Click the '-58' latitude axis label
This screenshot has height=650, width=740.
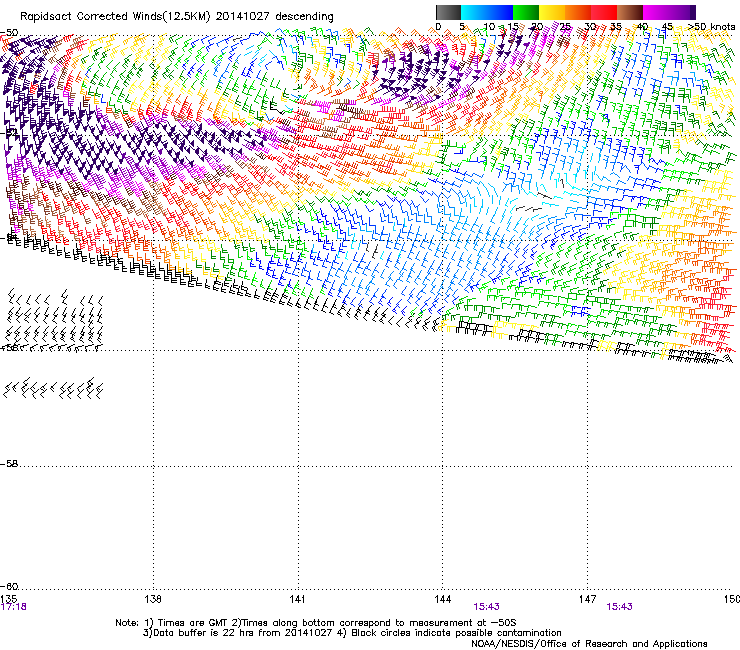click(9, 464)
